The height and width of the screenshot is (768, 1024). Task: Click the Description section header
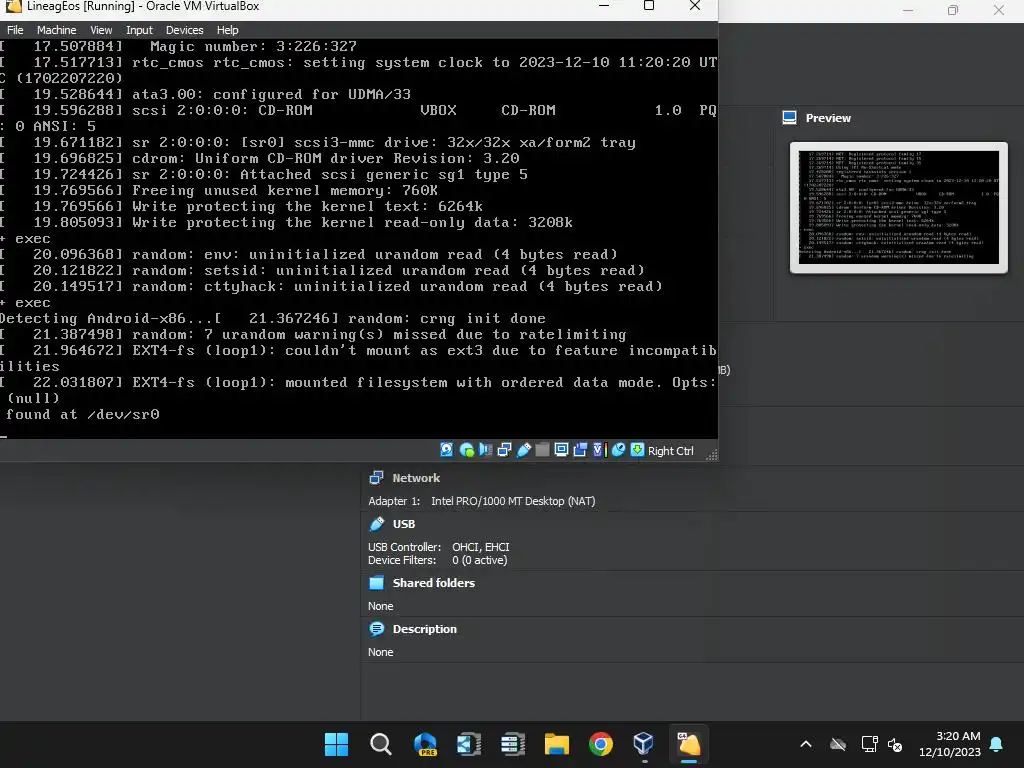[x=424, y=629]
